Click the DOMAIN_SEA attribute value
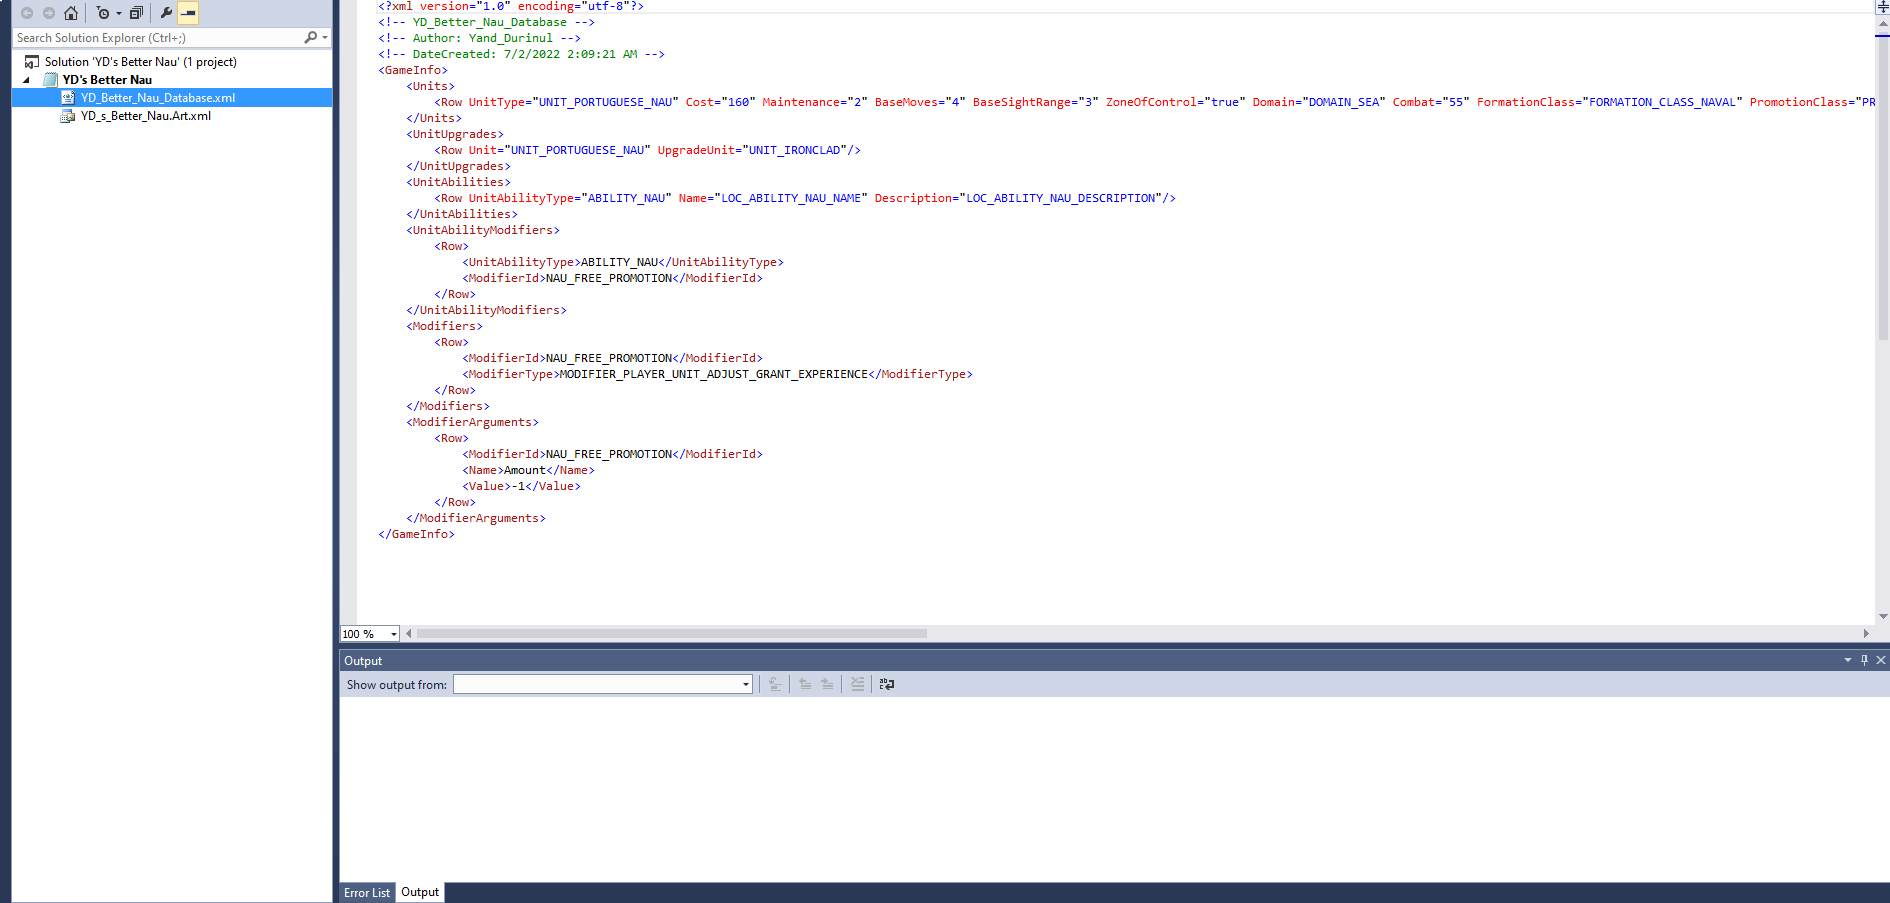1890x903 pixels. [x=1344, y=102]
